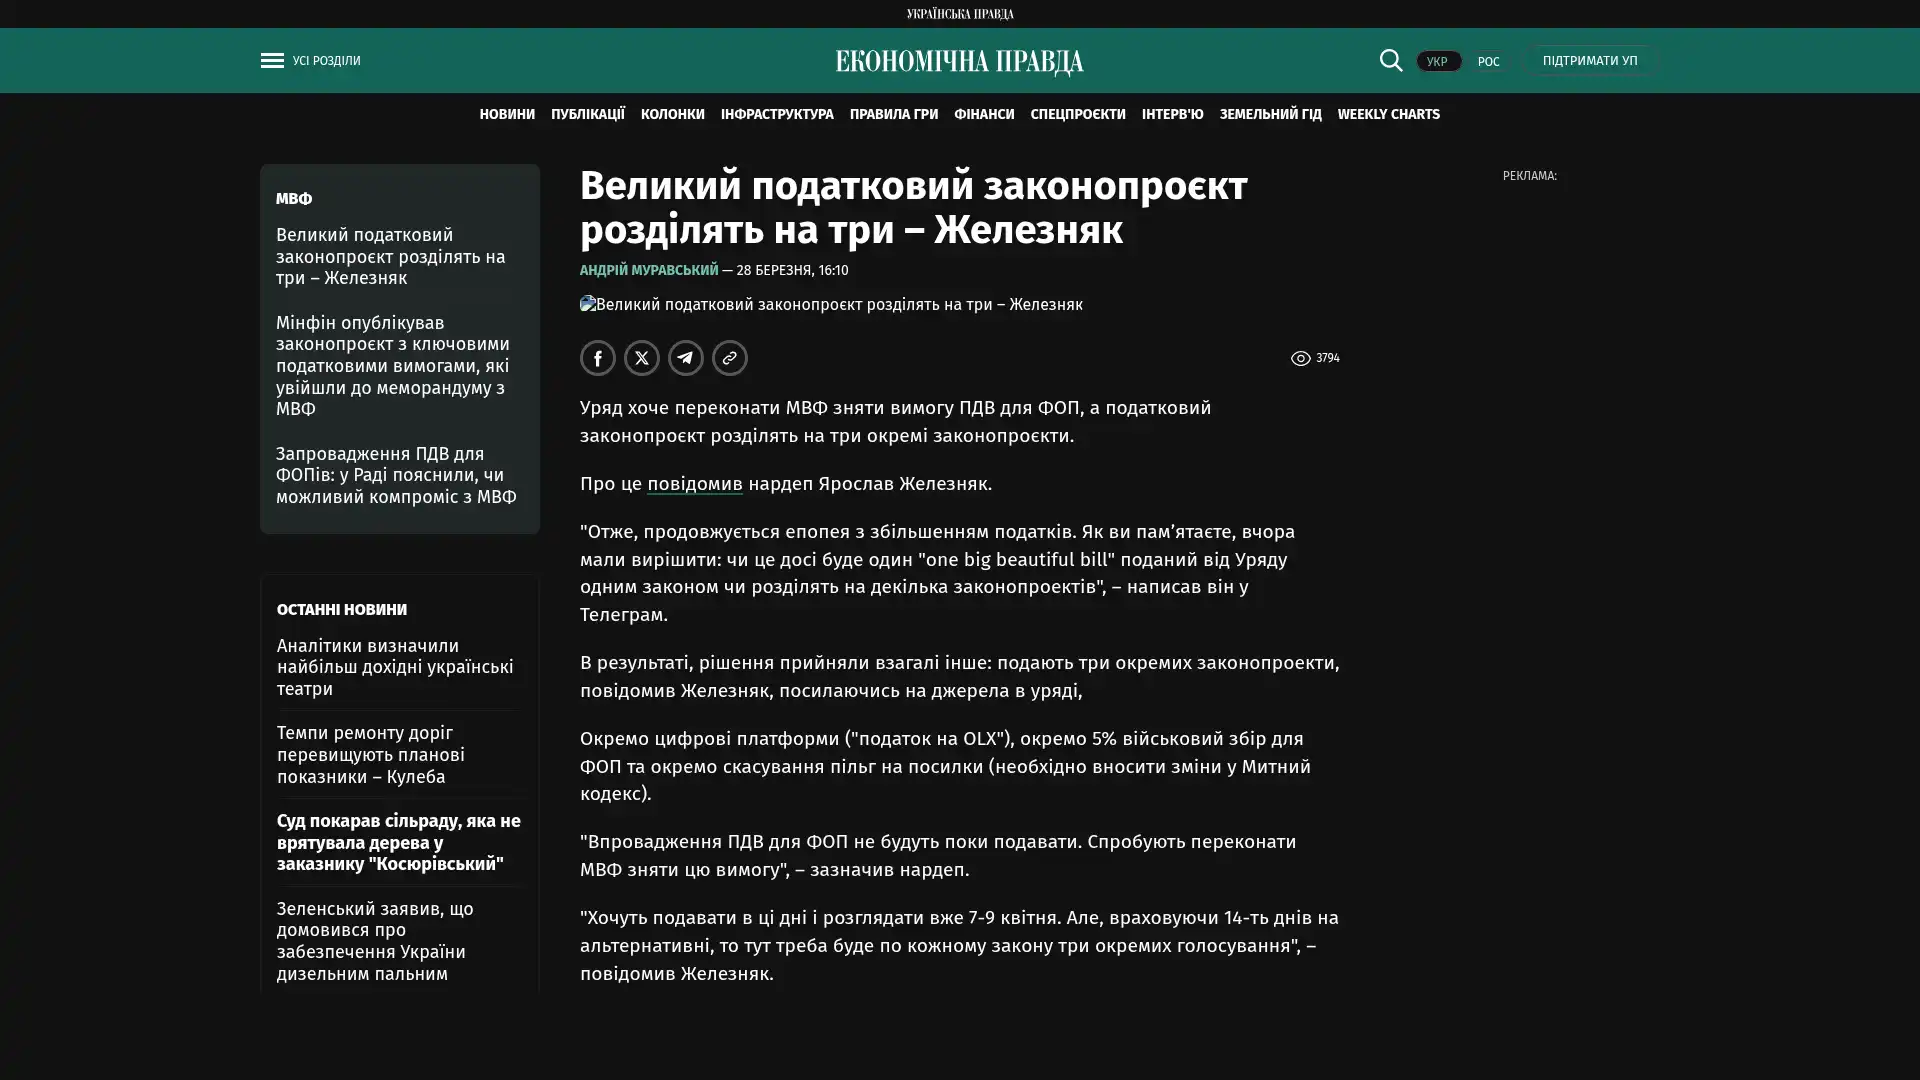Open news about most profitable Ukrainian theaters
Image resolution: width=1920 pixels, height=1080 pixels.
point(395,667)
